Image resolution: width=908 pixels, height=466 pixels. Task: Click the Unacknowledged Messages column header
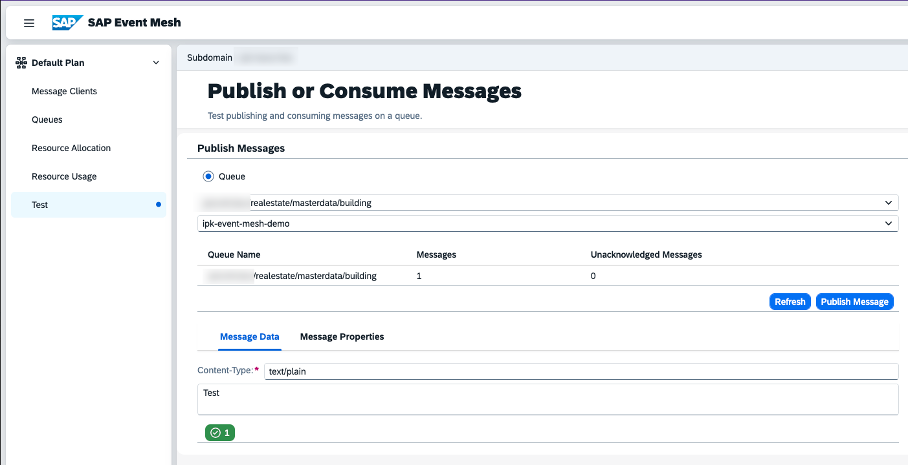pos(646,255)
